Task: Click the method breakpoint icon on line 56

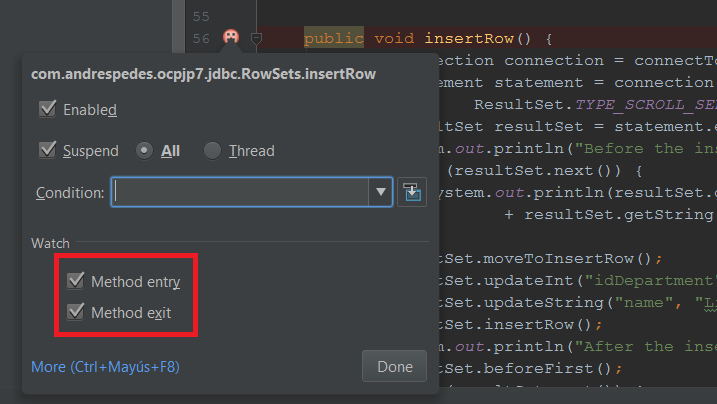Action: pyautogui.click(x=231, y=37)
